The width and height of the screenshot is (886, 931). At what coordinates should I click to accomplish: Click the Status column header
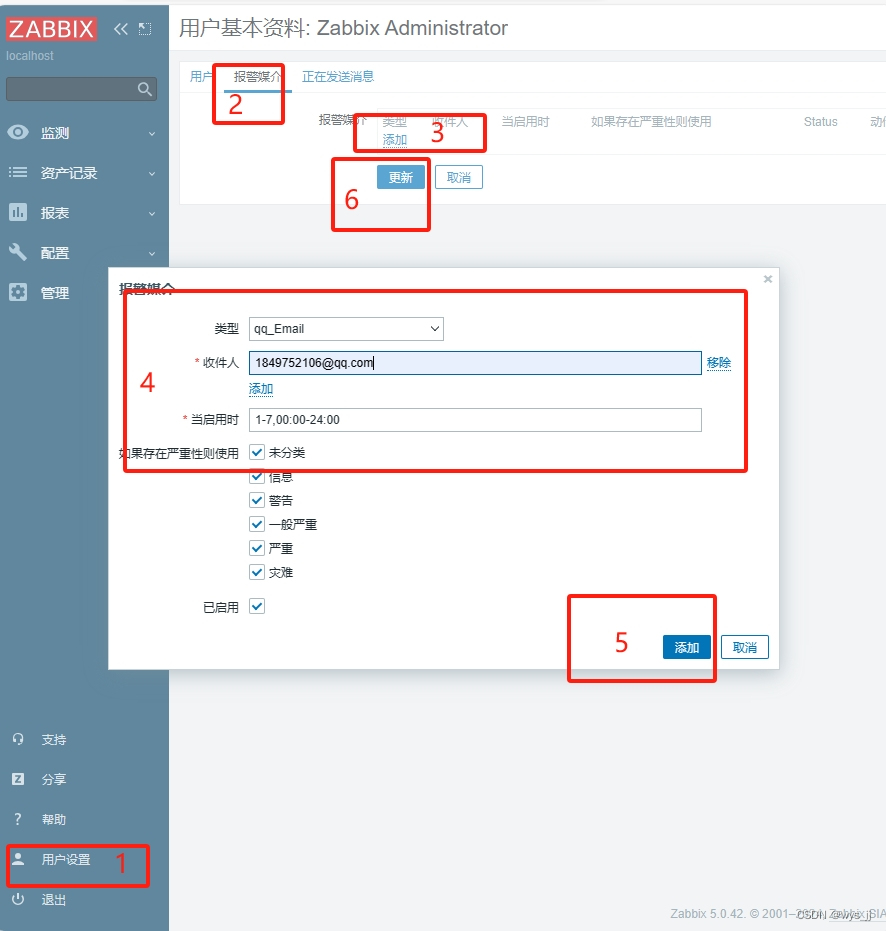[821, 122]
